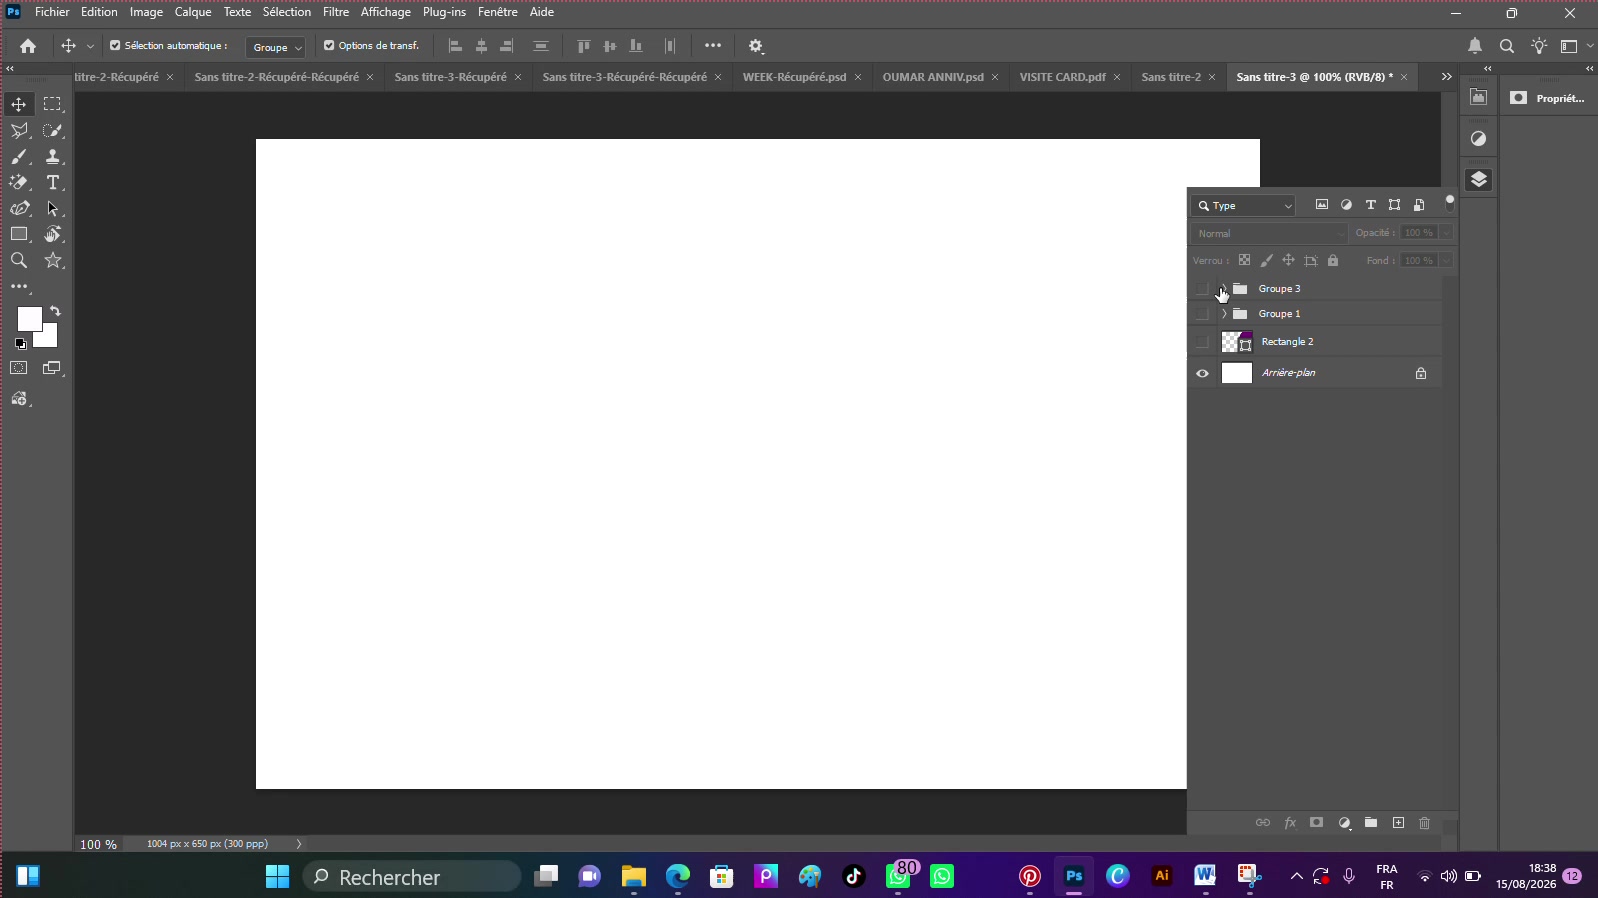Screen dimensions: 1598x898
Task: Open the status bar info arrow
Action: coord(299,844)
